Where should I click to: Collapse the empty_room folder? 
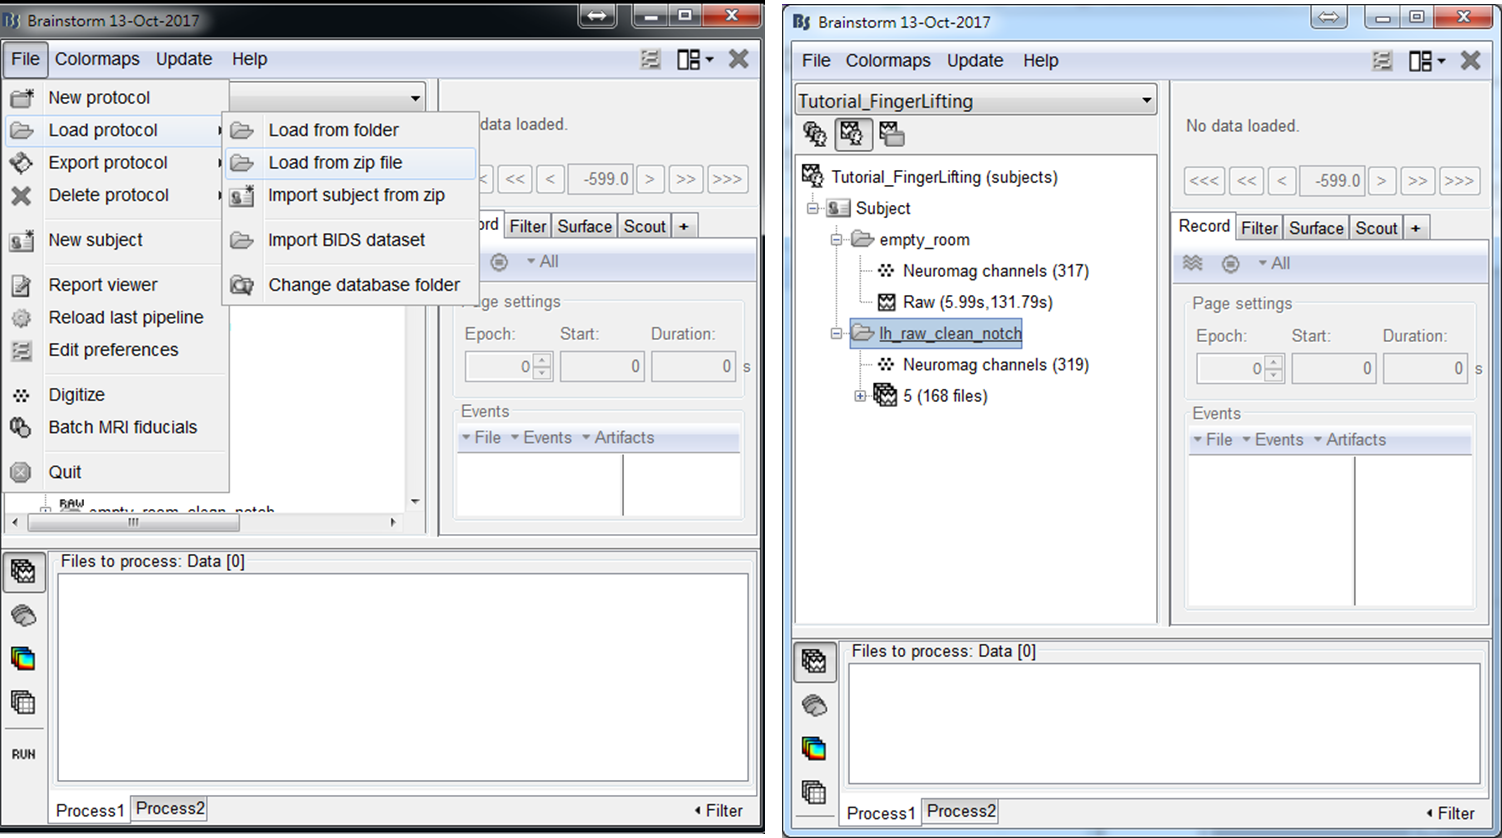837,240
